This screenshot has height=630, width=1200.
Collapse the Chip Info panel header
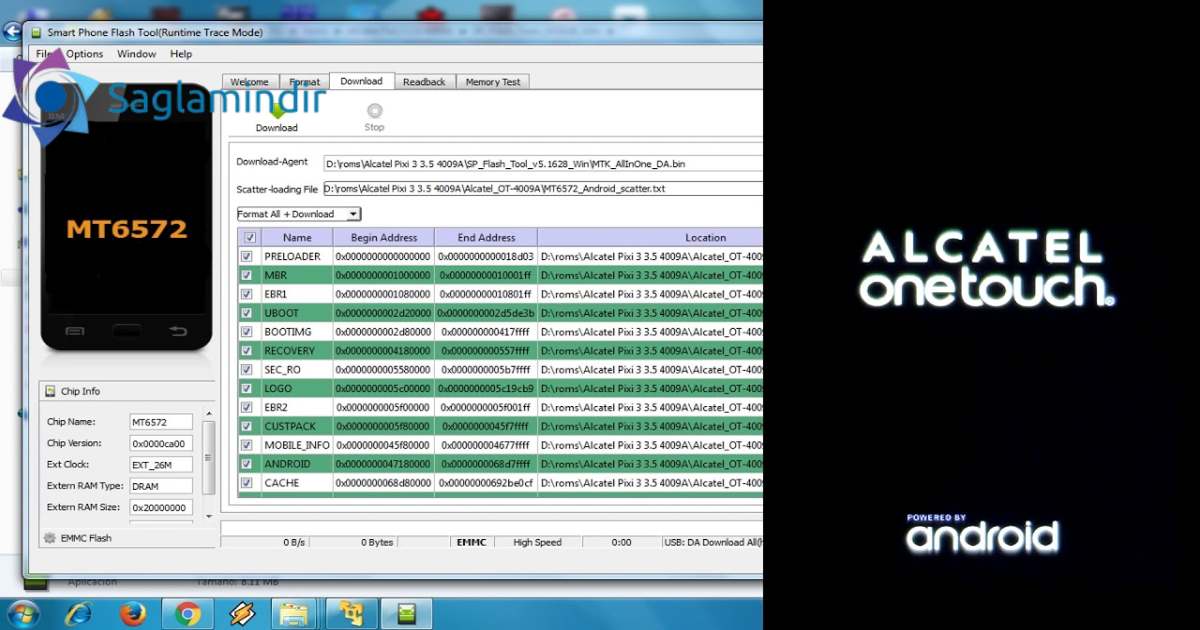[127, 391]
